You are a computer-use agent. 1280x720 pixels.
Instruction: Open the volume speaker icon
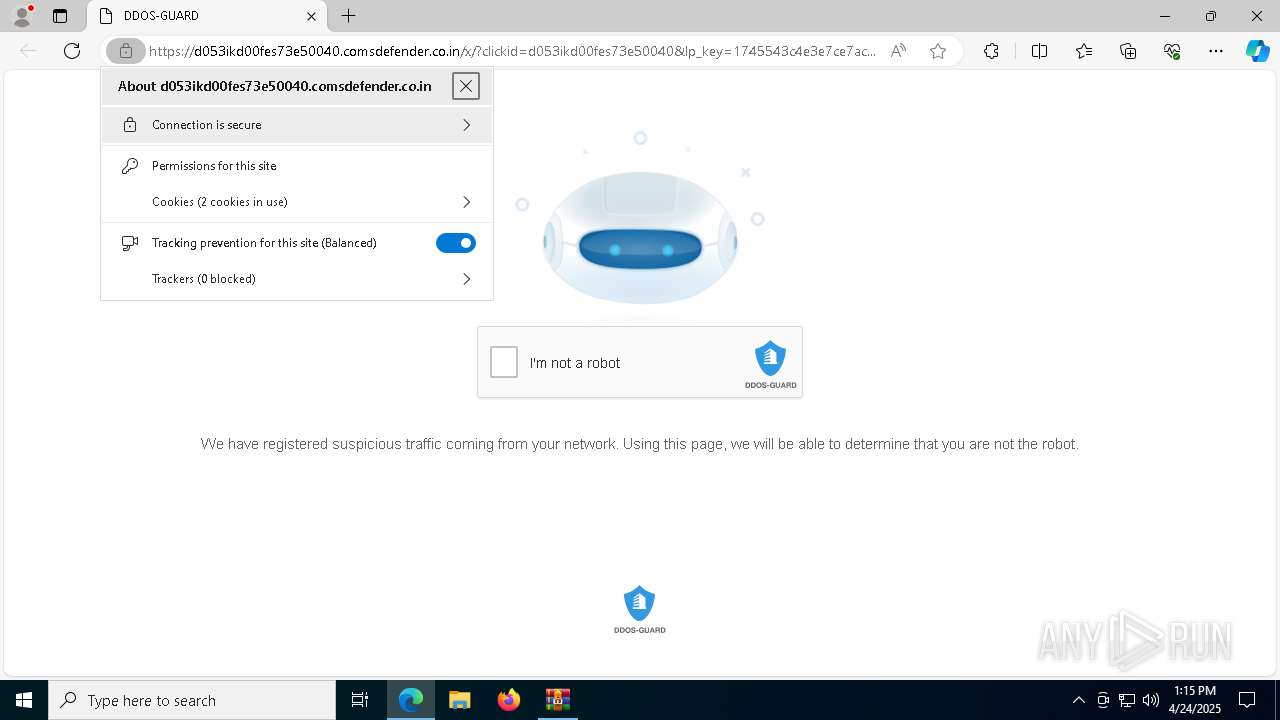[1151, 700]
